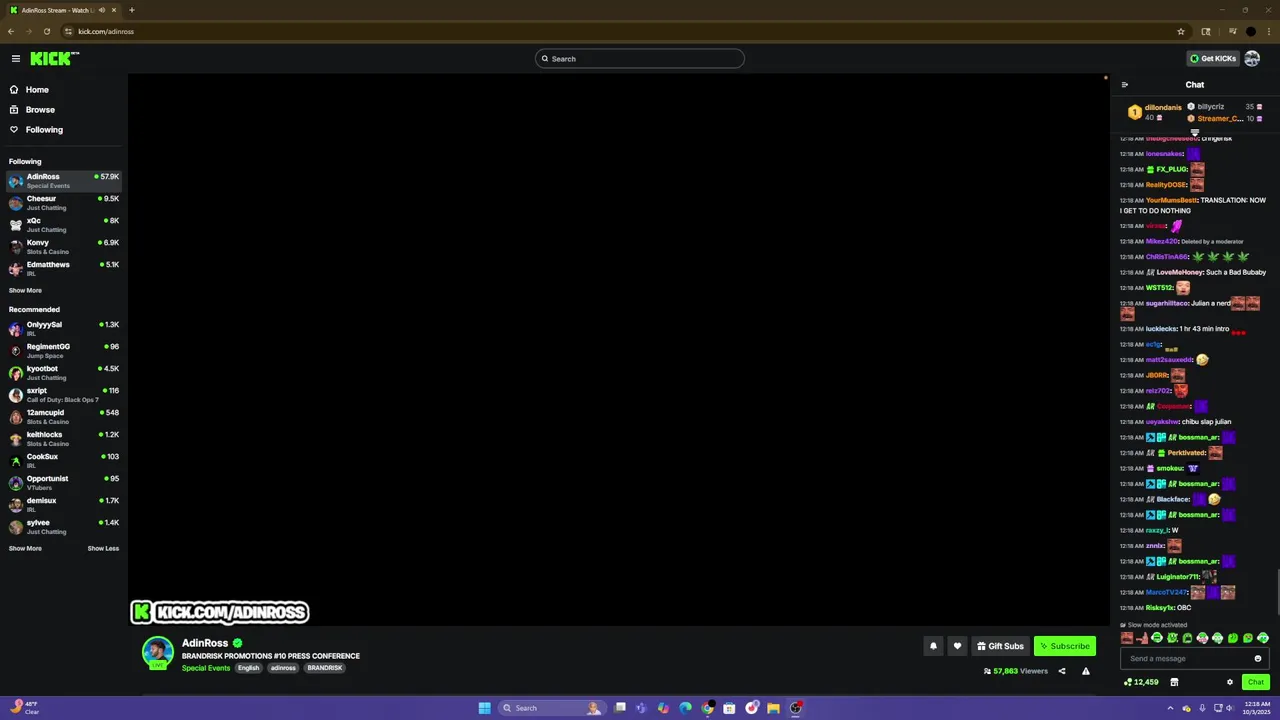Click the microphone icon in the system tray
Image resolution: width=1280 pixels, height=720 pixels.
(x=1202, y=708)
